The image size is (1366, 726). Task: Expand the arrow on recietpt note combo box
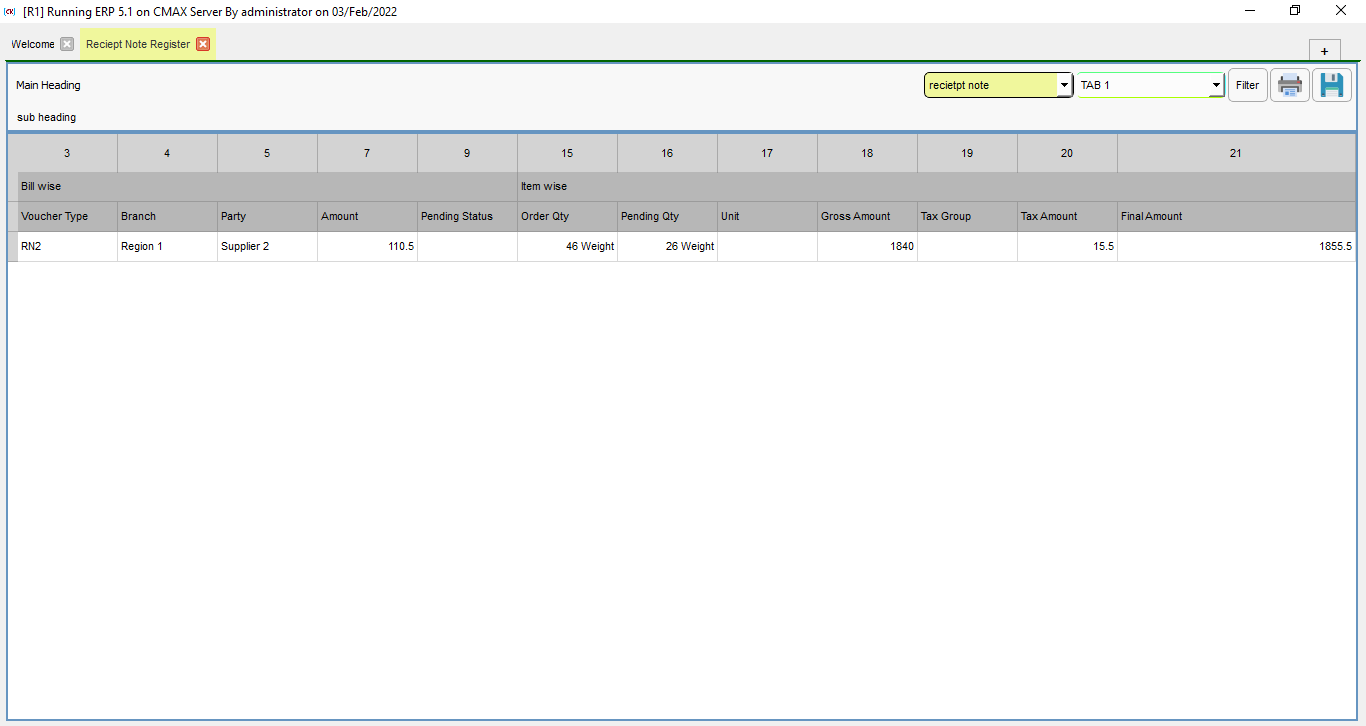pos(1063,85)
